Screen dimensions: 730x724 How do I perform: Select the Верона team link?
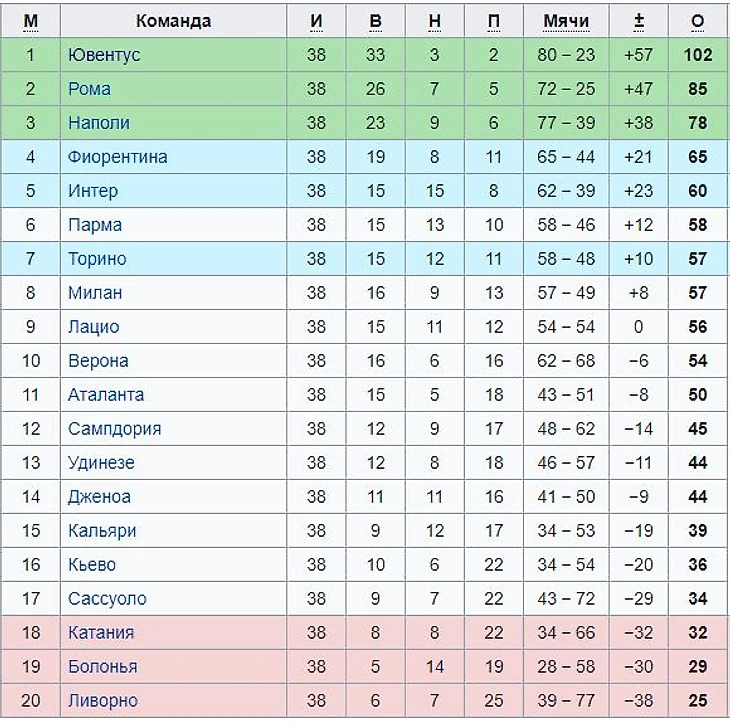[x=98, y=361]
